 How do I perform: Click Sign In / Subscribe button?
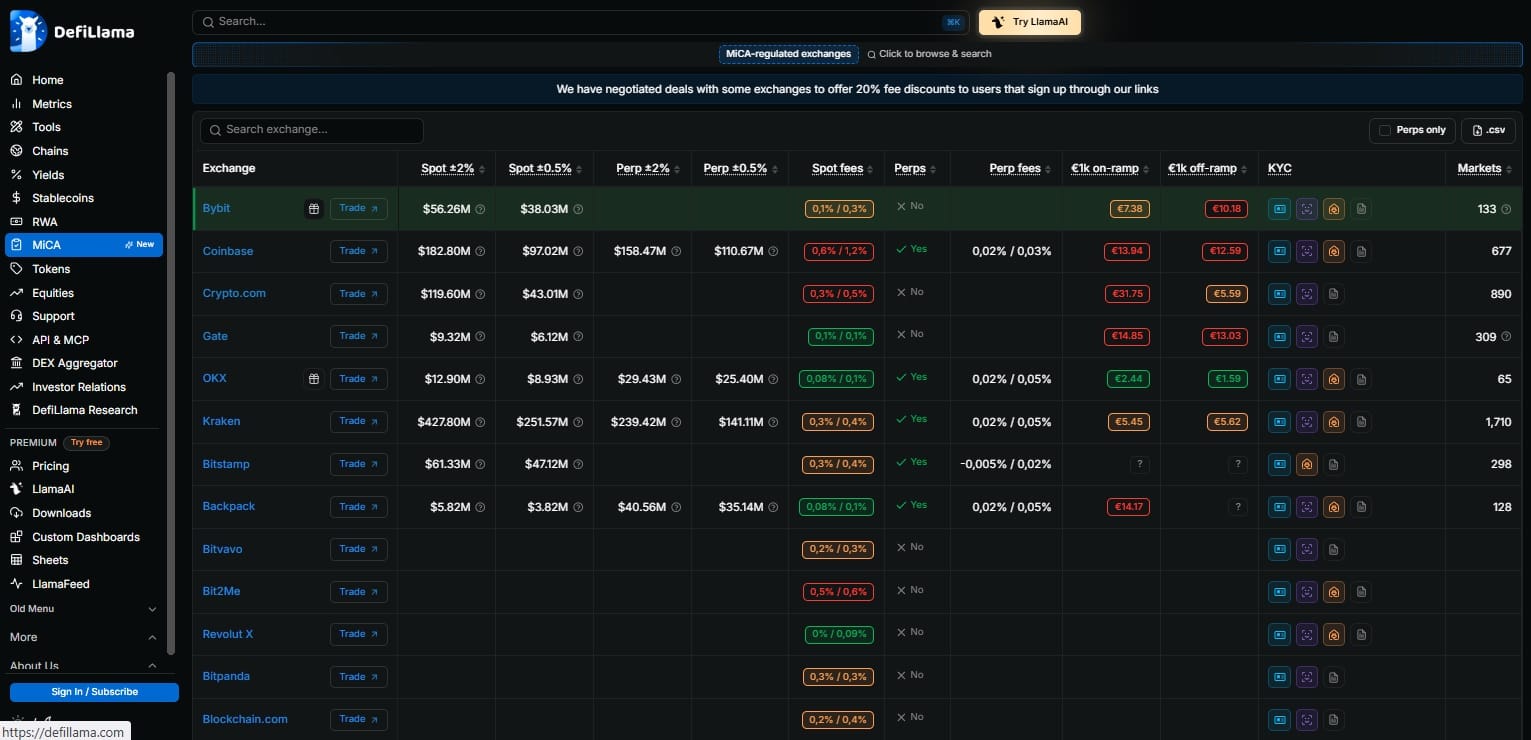(94, 692)
